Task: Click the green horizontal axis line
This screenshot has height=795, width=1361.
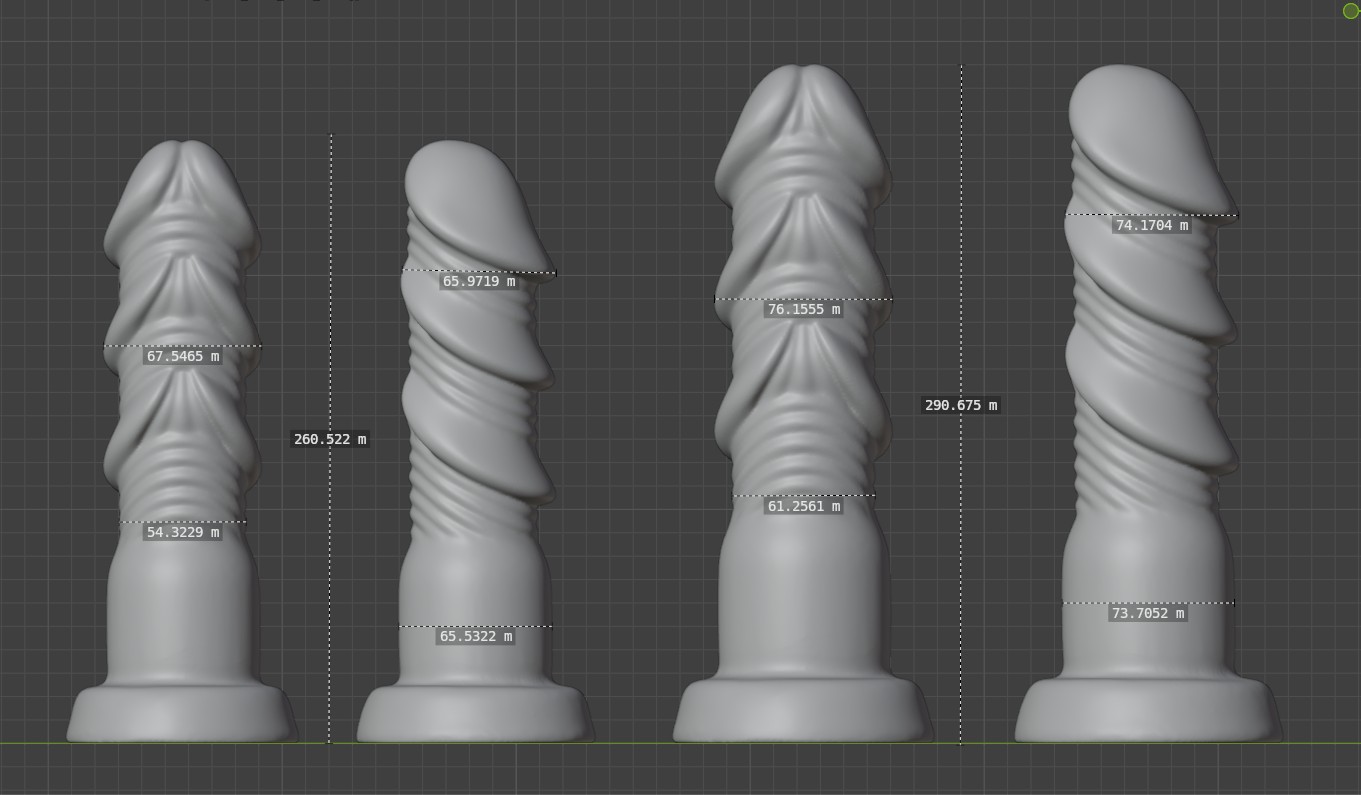Action: click(640, 743)
